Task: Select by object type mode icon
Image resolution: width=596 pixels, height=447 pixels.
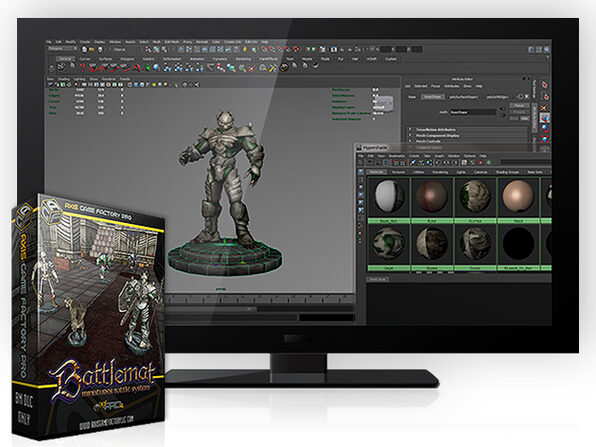Action: point(156,49)
